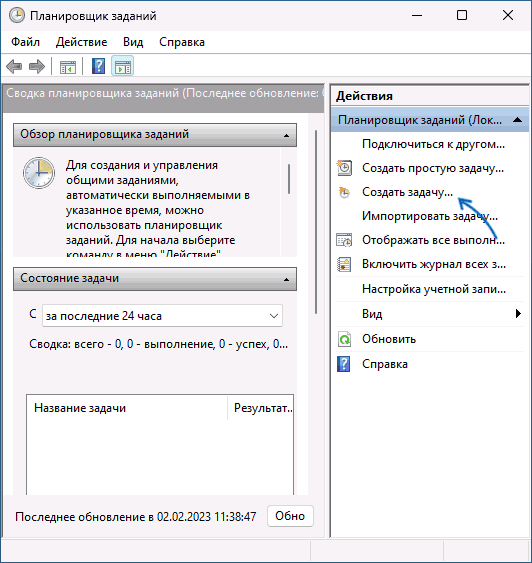Open the Вид menu in menu bar
Viewport: 532px width, 563px height.
[133, 42]
